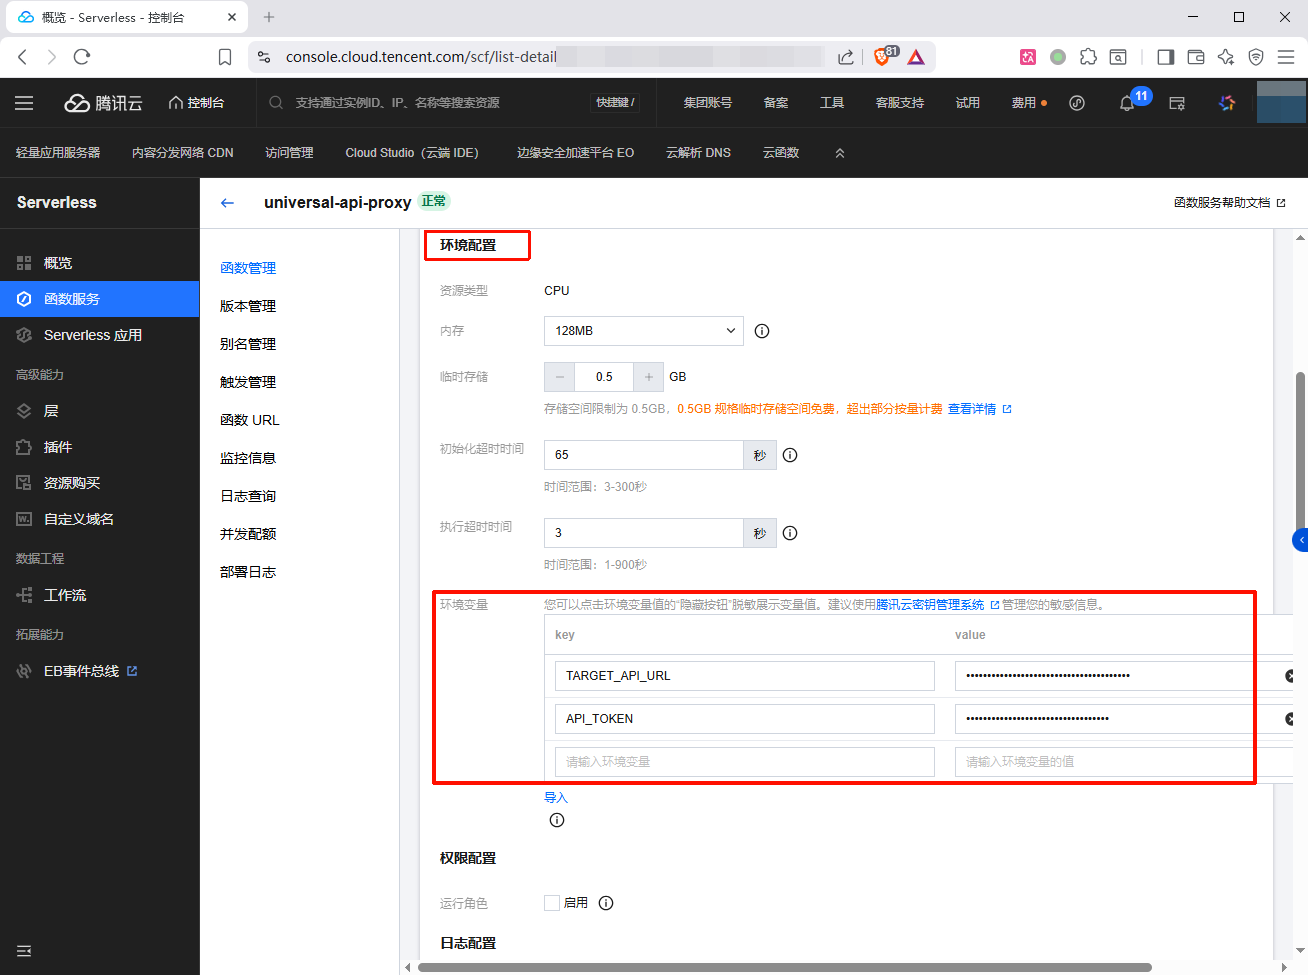Switch to 日志查询 tab

point(248,496)
